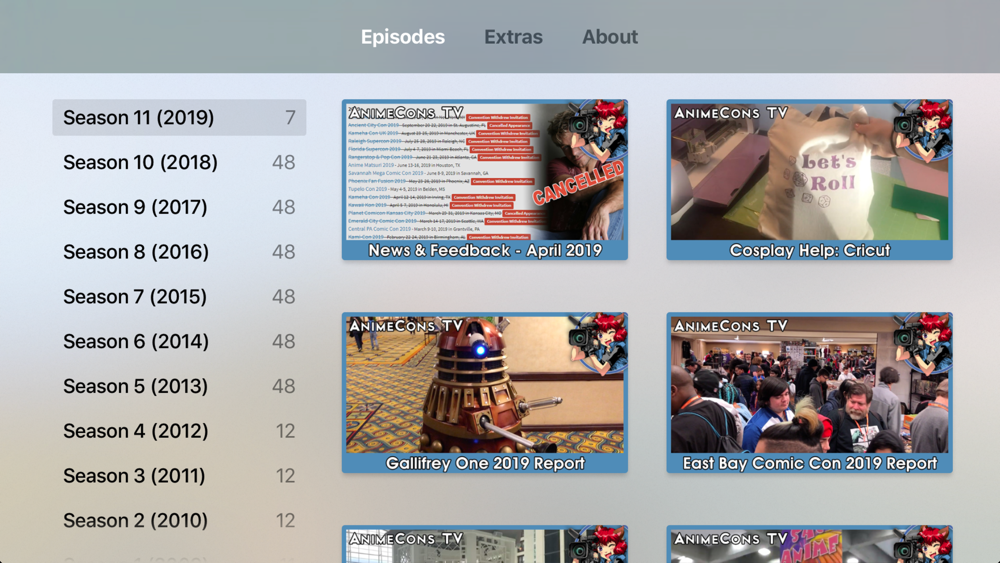The width and height of the screenshot is (1000, 563).
Task: Choose Season 8 (2016)
Action: tap(179, 251)
